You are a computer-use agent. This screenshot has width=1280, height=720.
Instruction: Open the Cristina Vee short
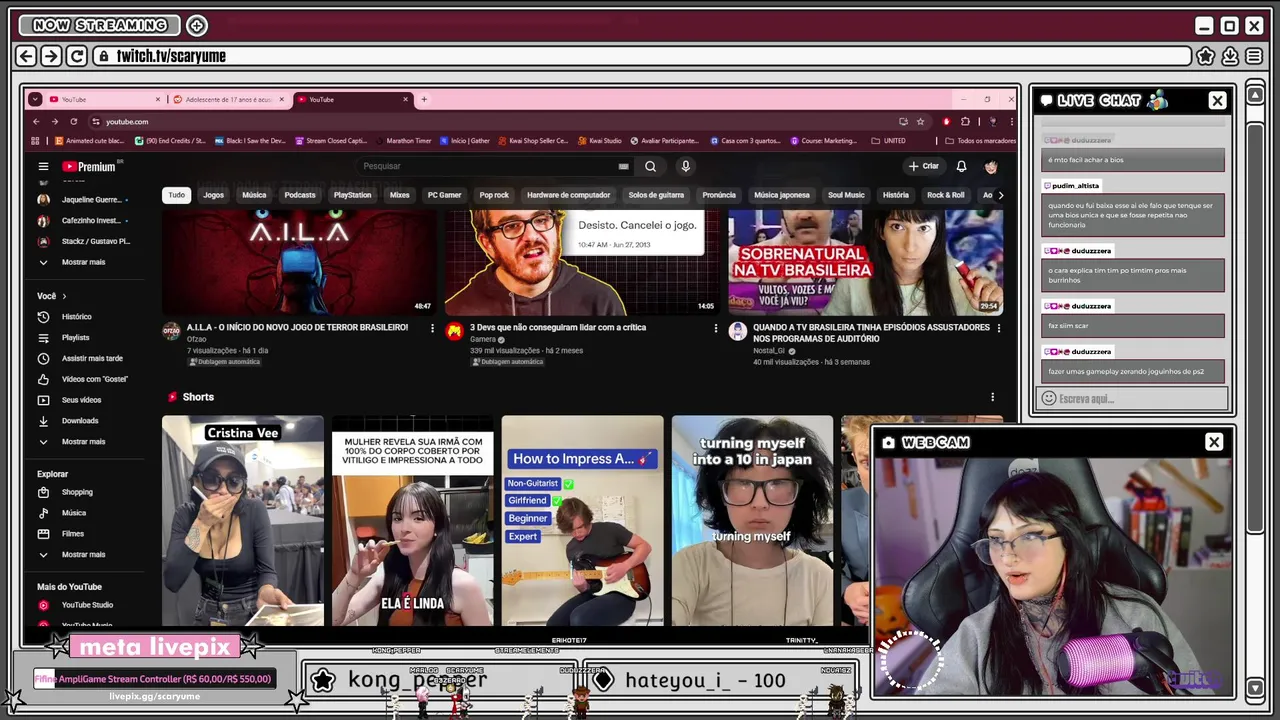(x=243, y=521)
